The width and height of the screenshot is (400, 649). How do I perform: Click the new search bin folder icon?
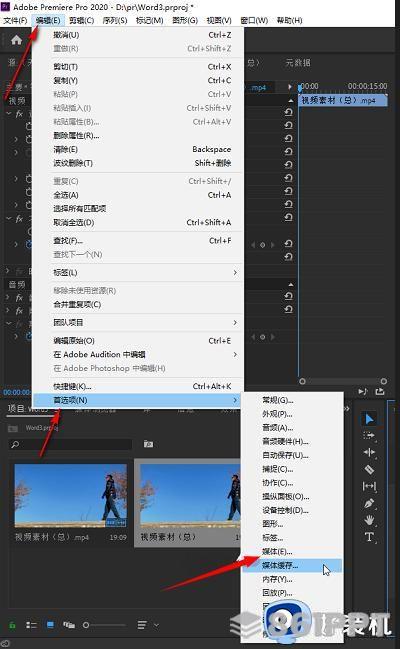pyautogui.click(x=148, y=444)
